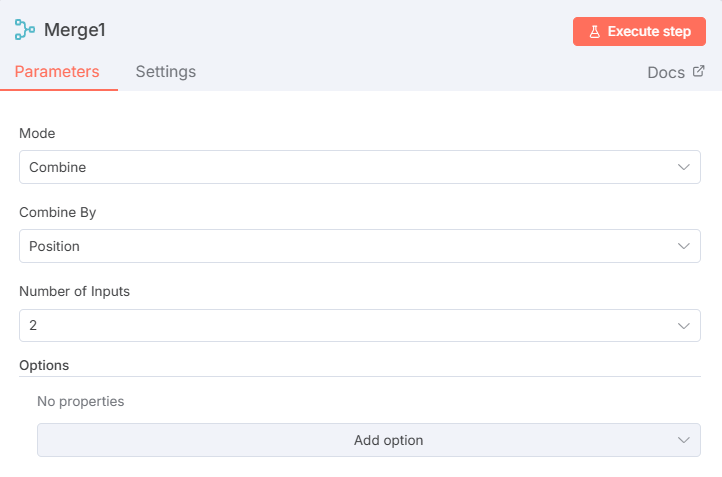
Task: Switch to the Parameters tab
Action: (57, 72)
